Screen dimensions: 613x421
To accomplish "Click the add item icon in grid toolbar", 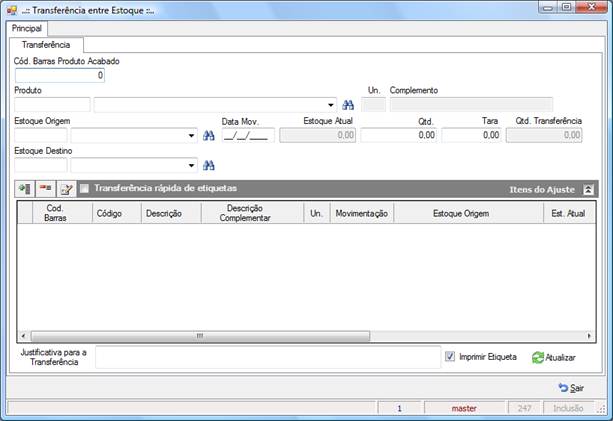I will coord(25,189).
